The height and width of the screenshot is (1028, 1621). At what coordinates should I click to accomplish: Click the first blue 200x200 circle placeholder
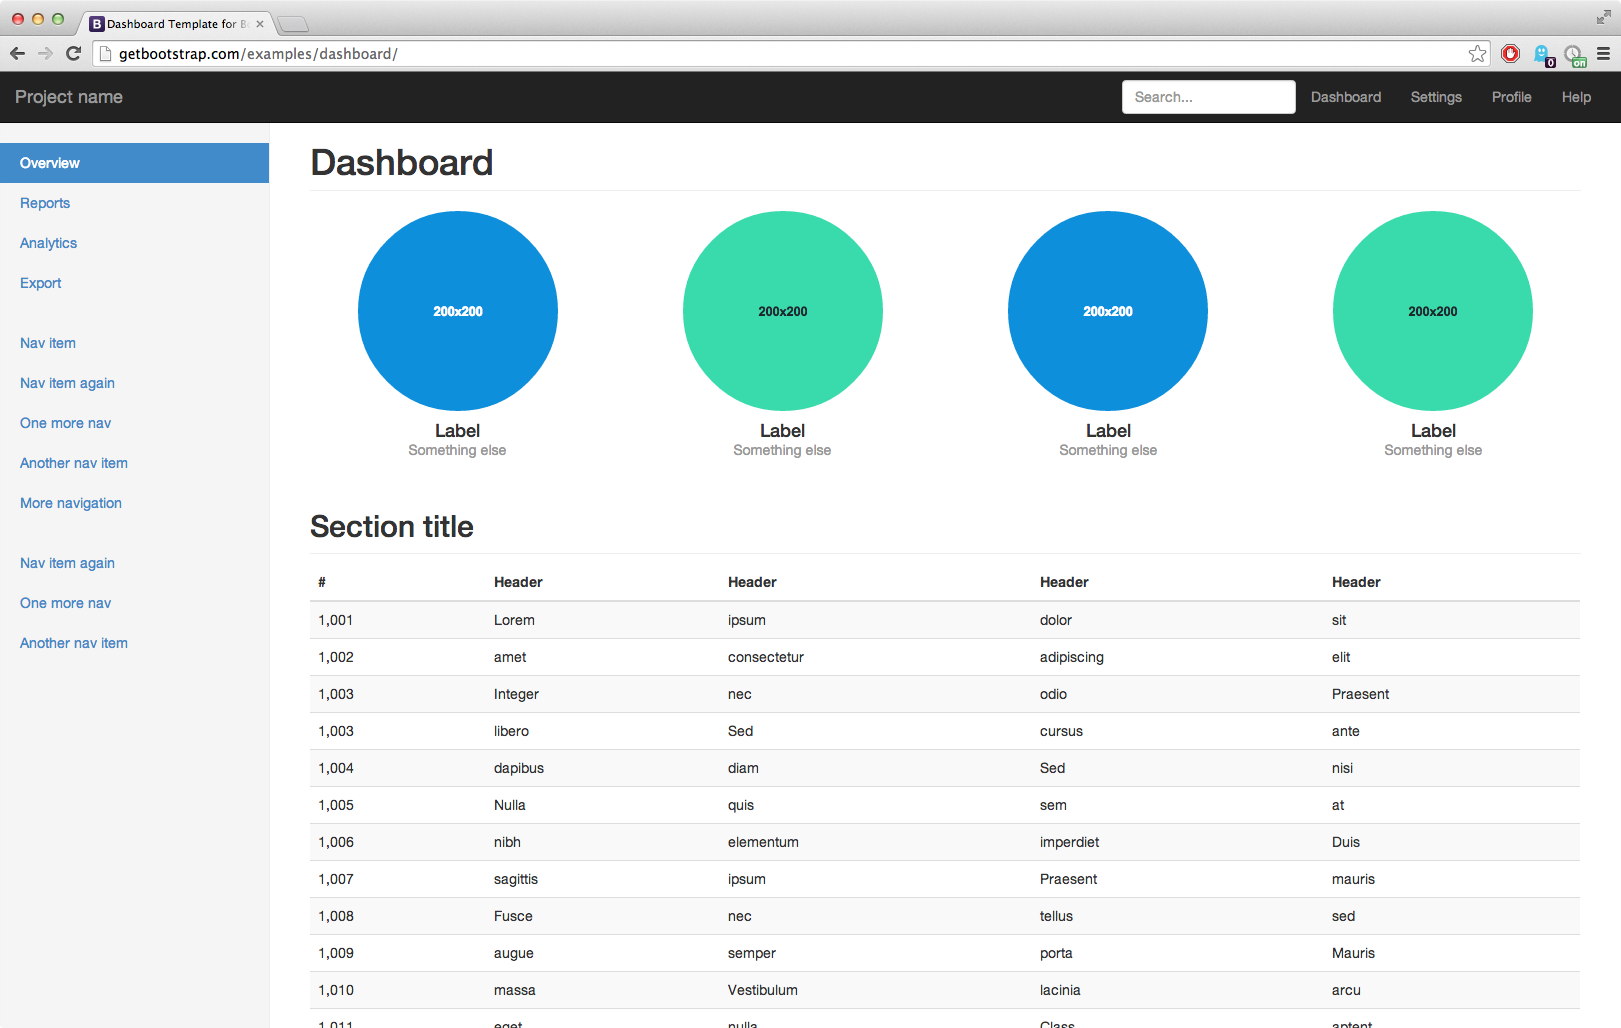pos(457,311)
